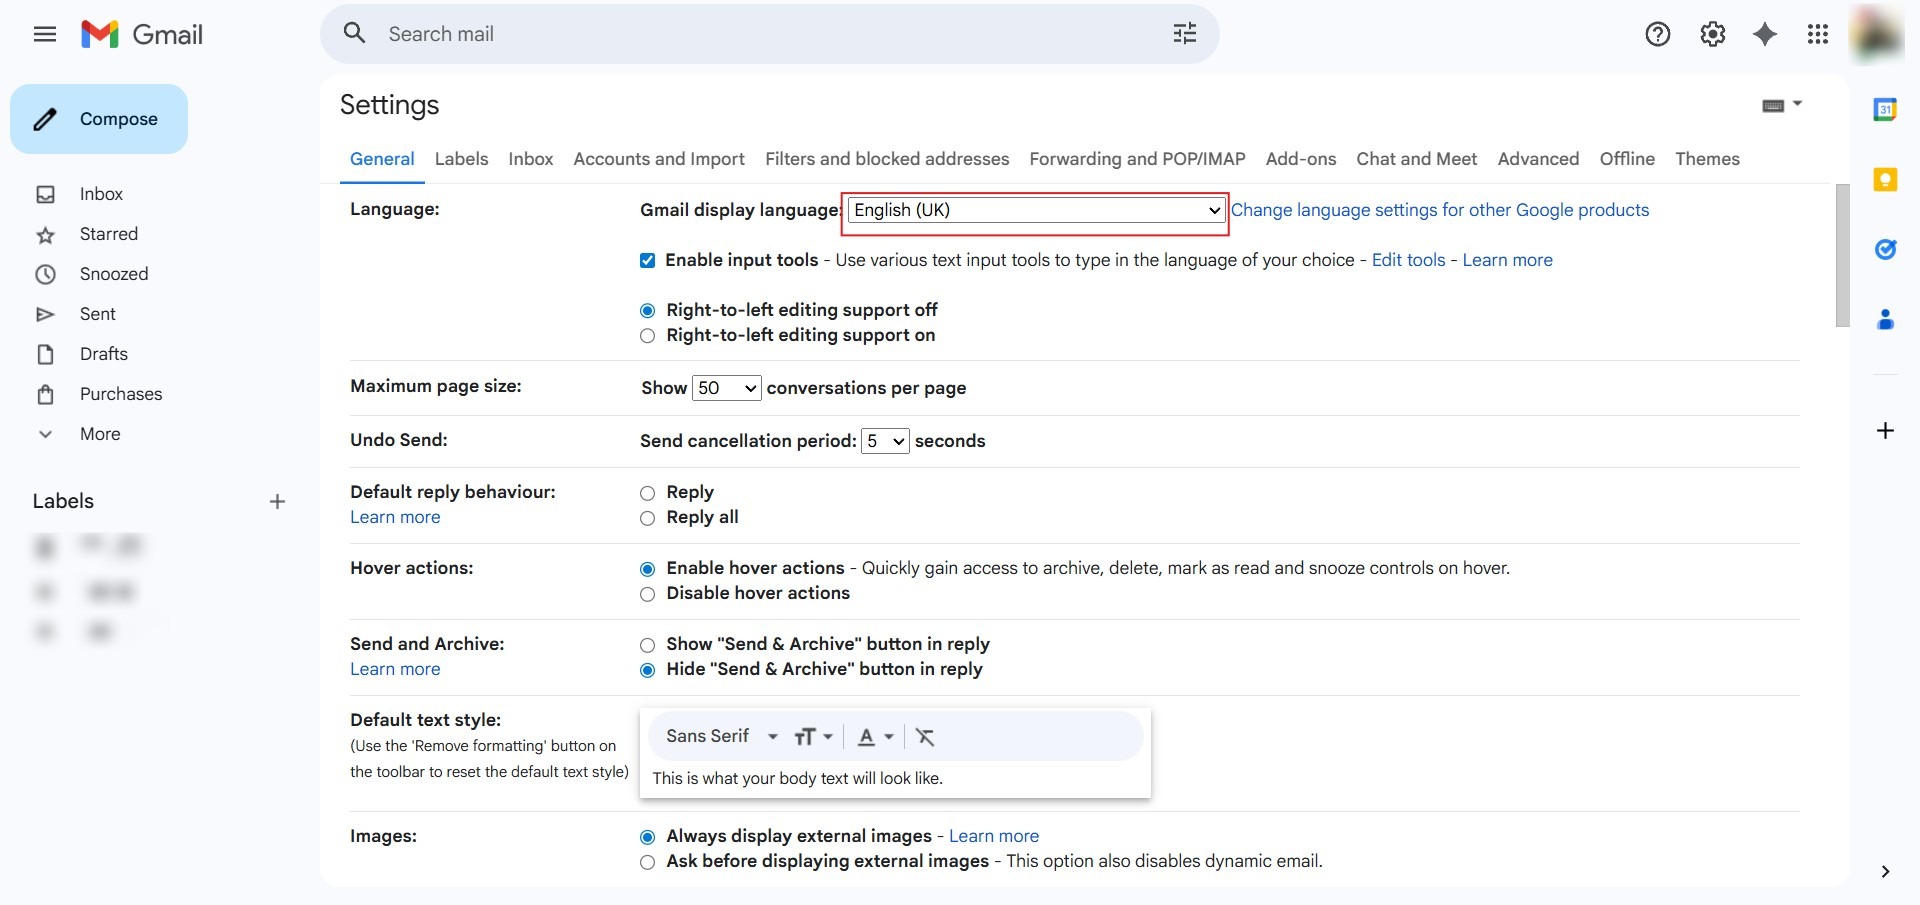The image size is (1920, 905).
Task: Go to the Themes tab
Action: (1707, 159)
